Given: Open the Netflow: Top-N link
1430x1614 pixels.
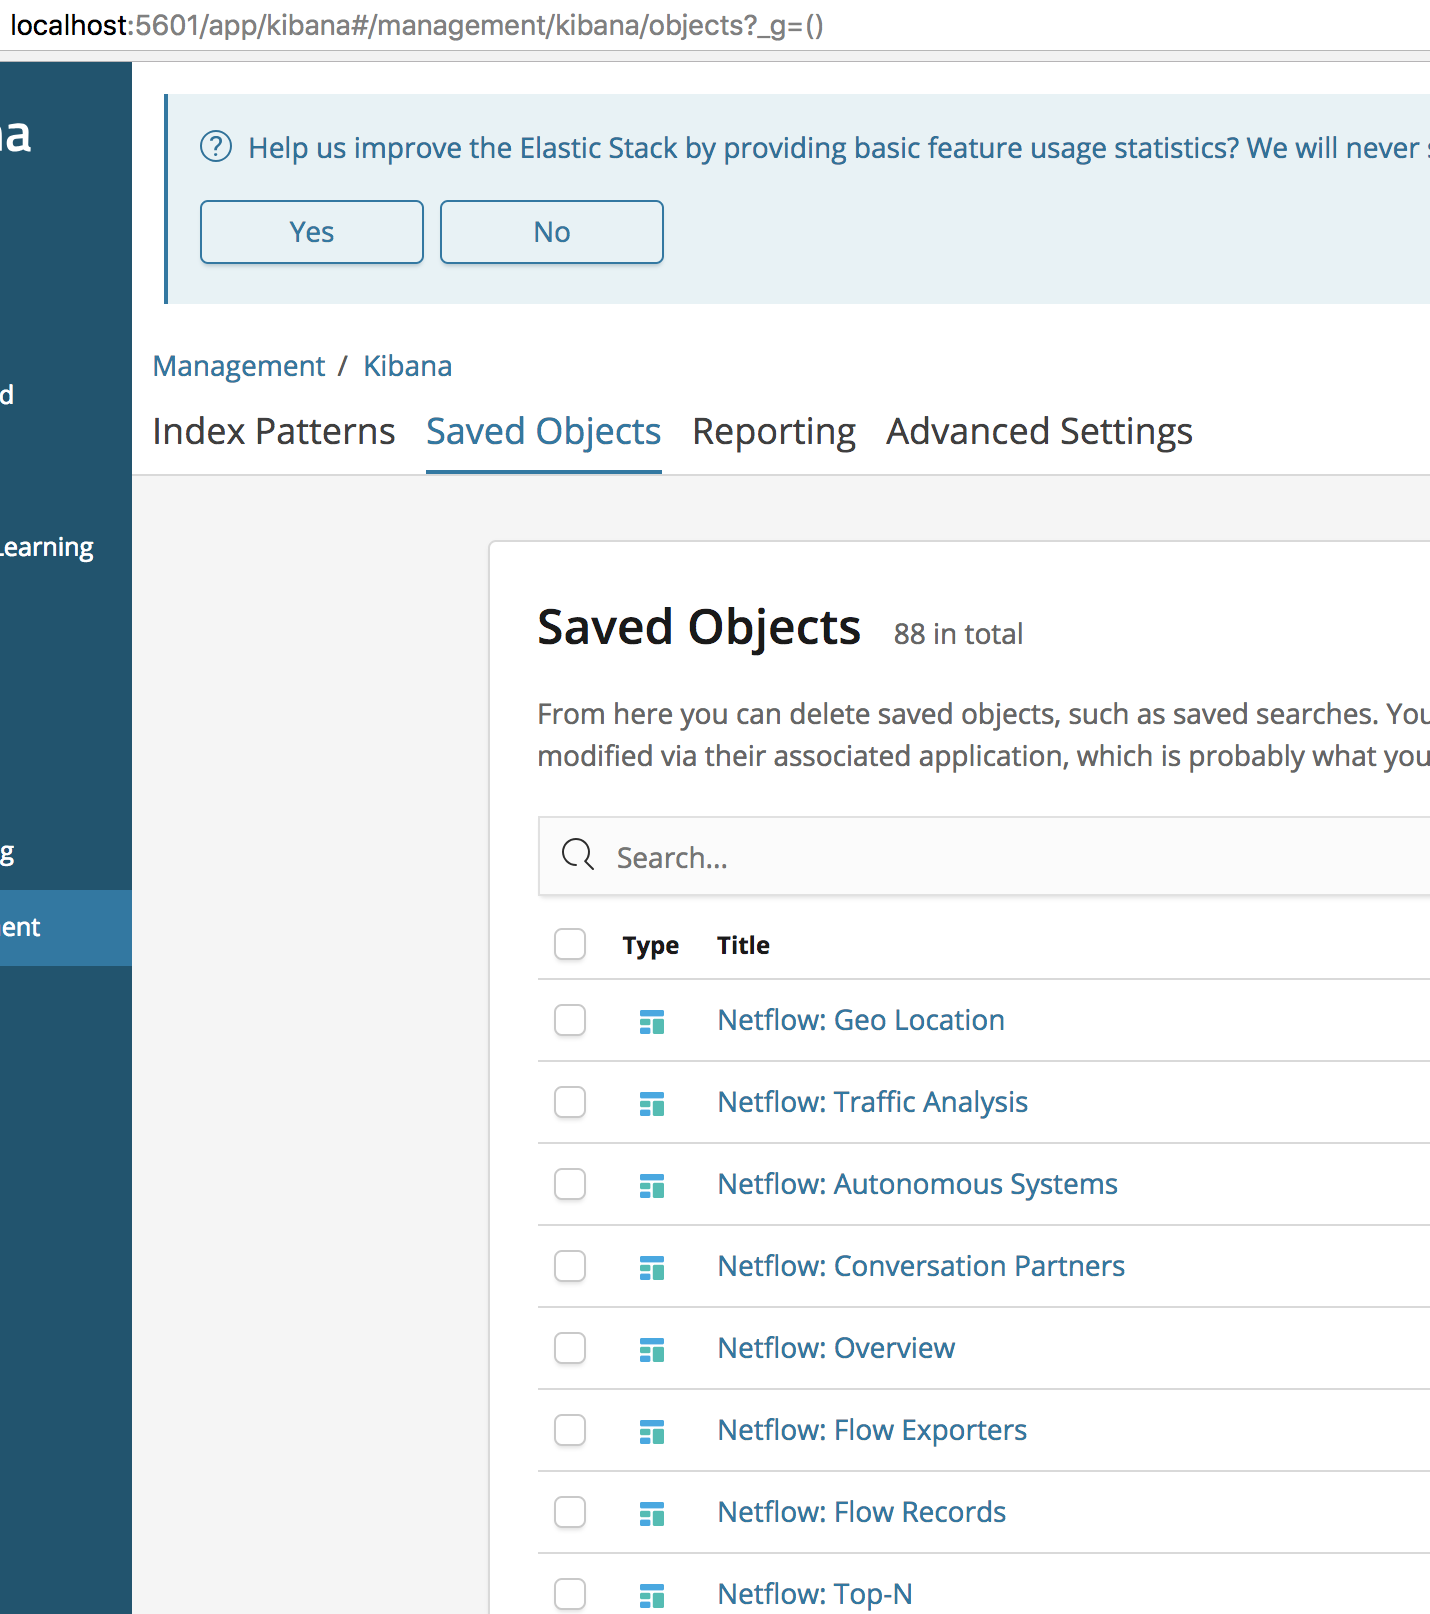Looking at the screenshot, I should coord(815,1594).
